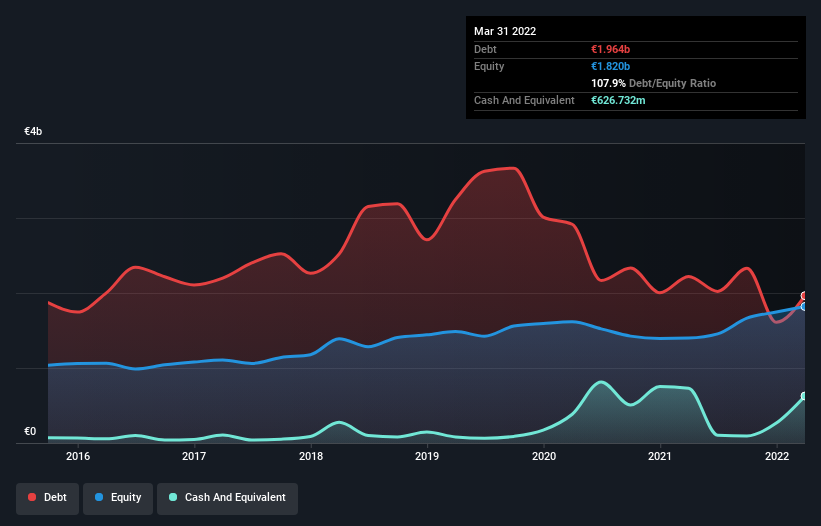This screenshot has height=526, width=821.
Task: Click the Debt label in tooltip
Action: (485, 49)
